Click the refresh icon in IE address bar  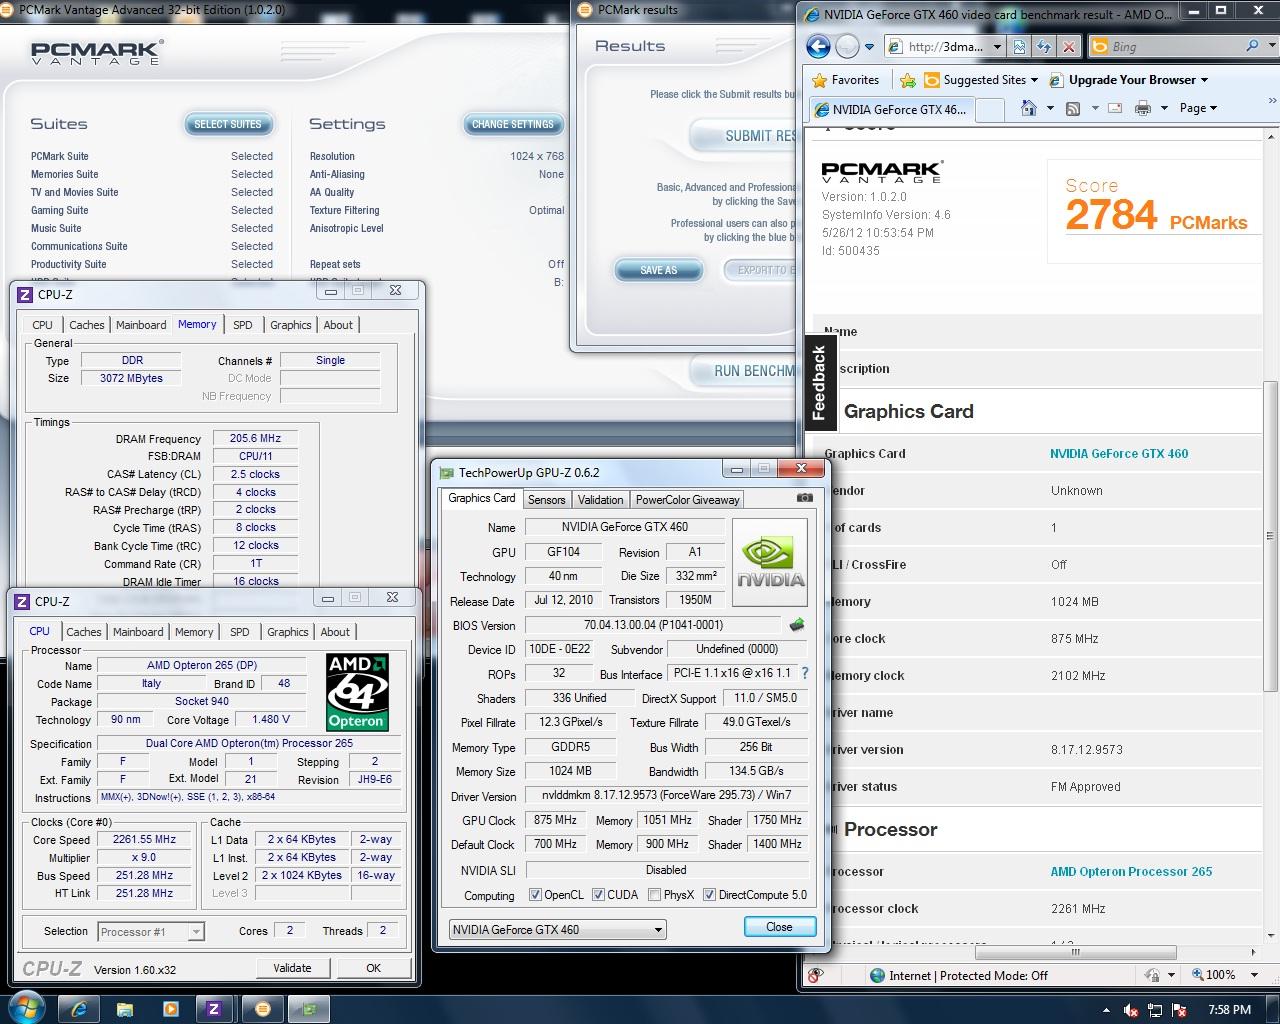click(1044, 47)
